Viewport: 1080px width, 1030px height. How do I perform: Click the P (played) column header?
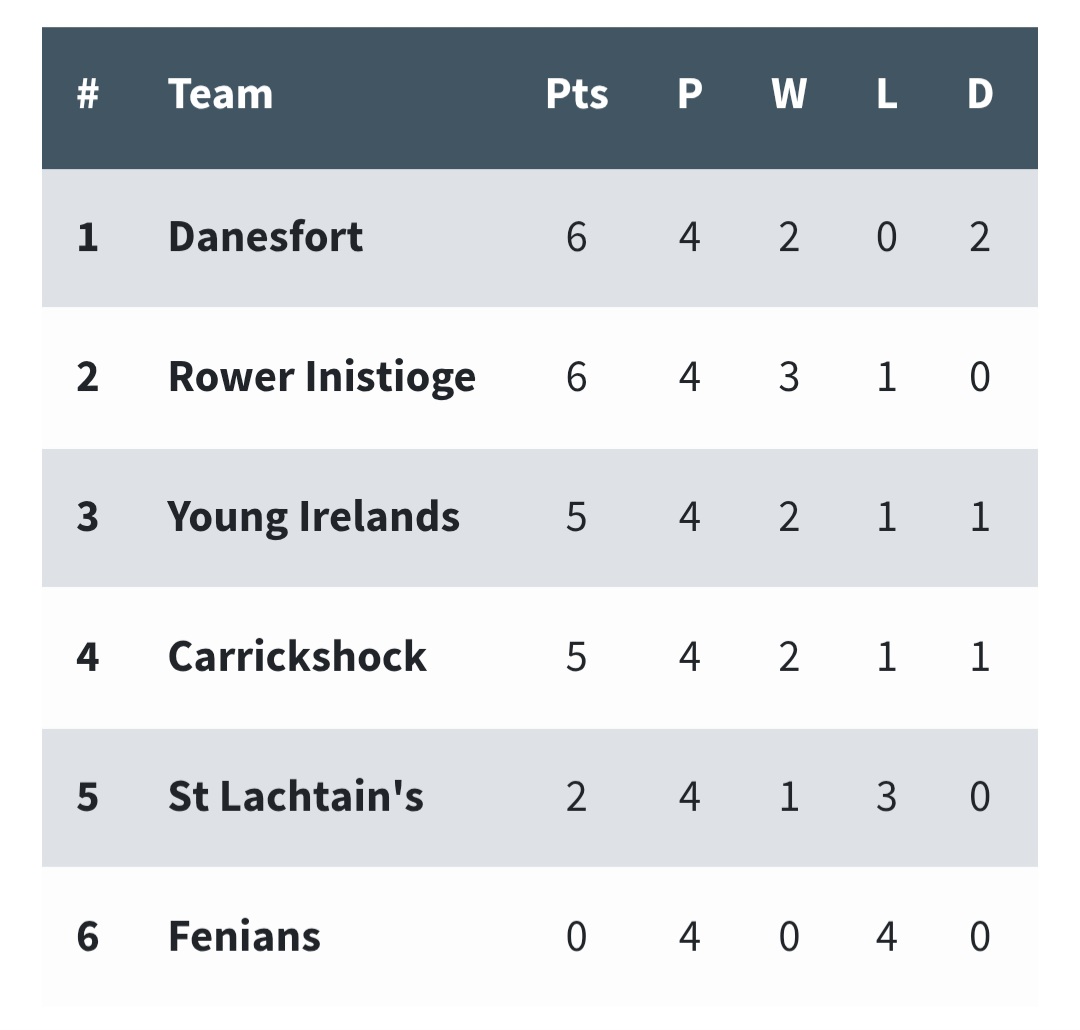689,94
